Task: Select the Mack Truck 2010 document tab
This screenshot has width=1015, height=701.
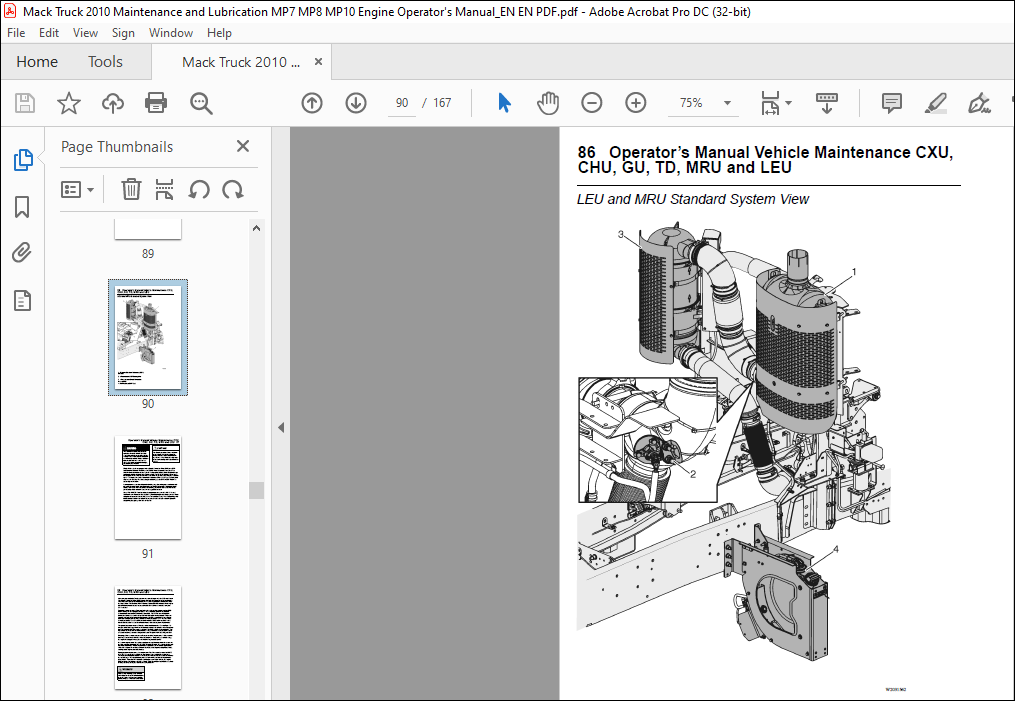Action: (x=241, y=62)
